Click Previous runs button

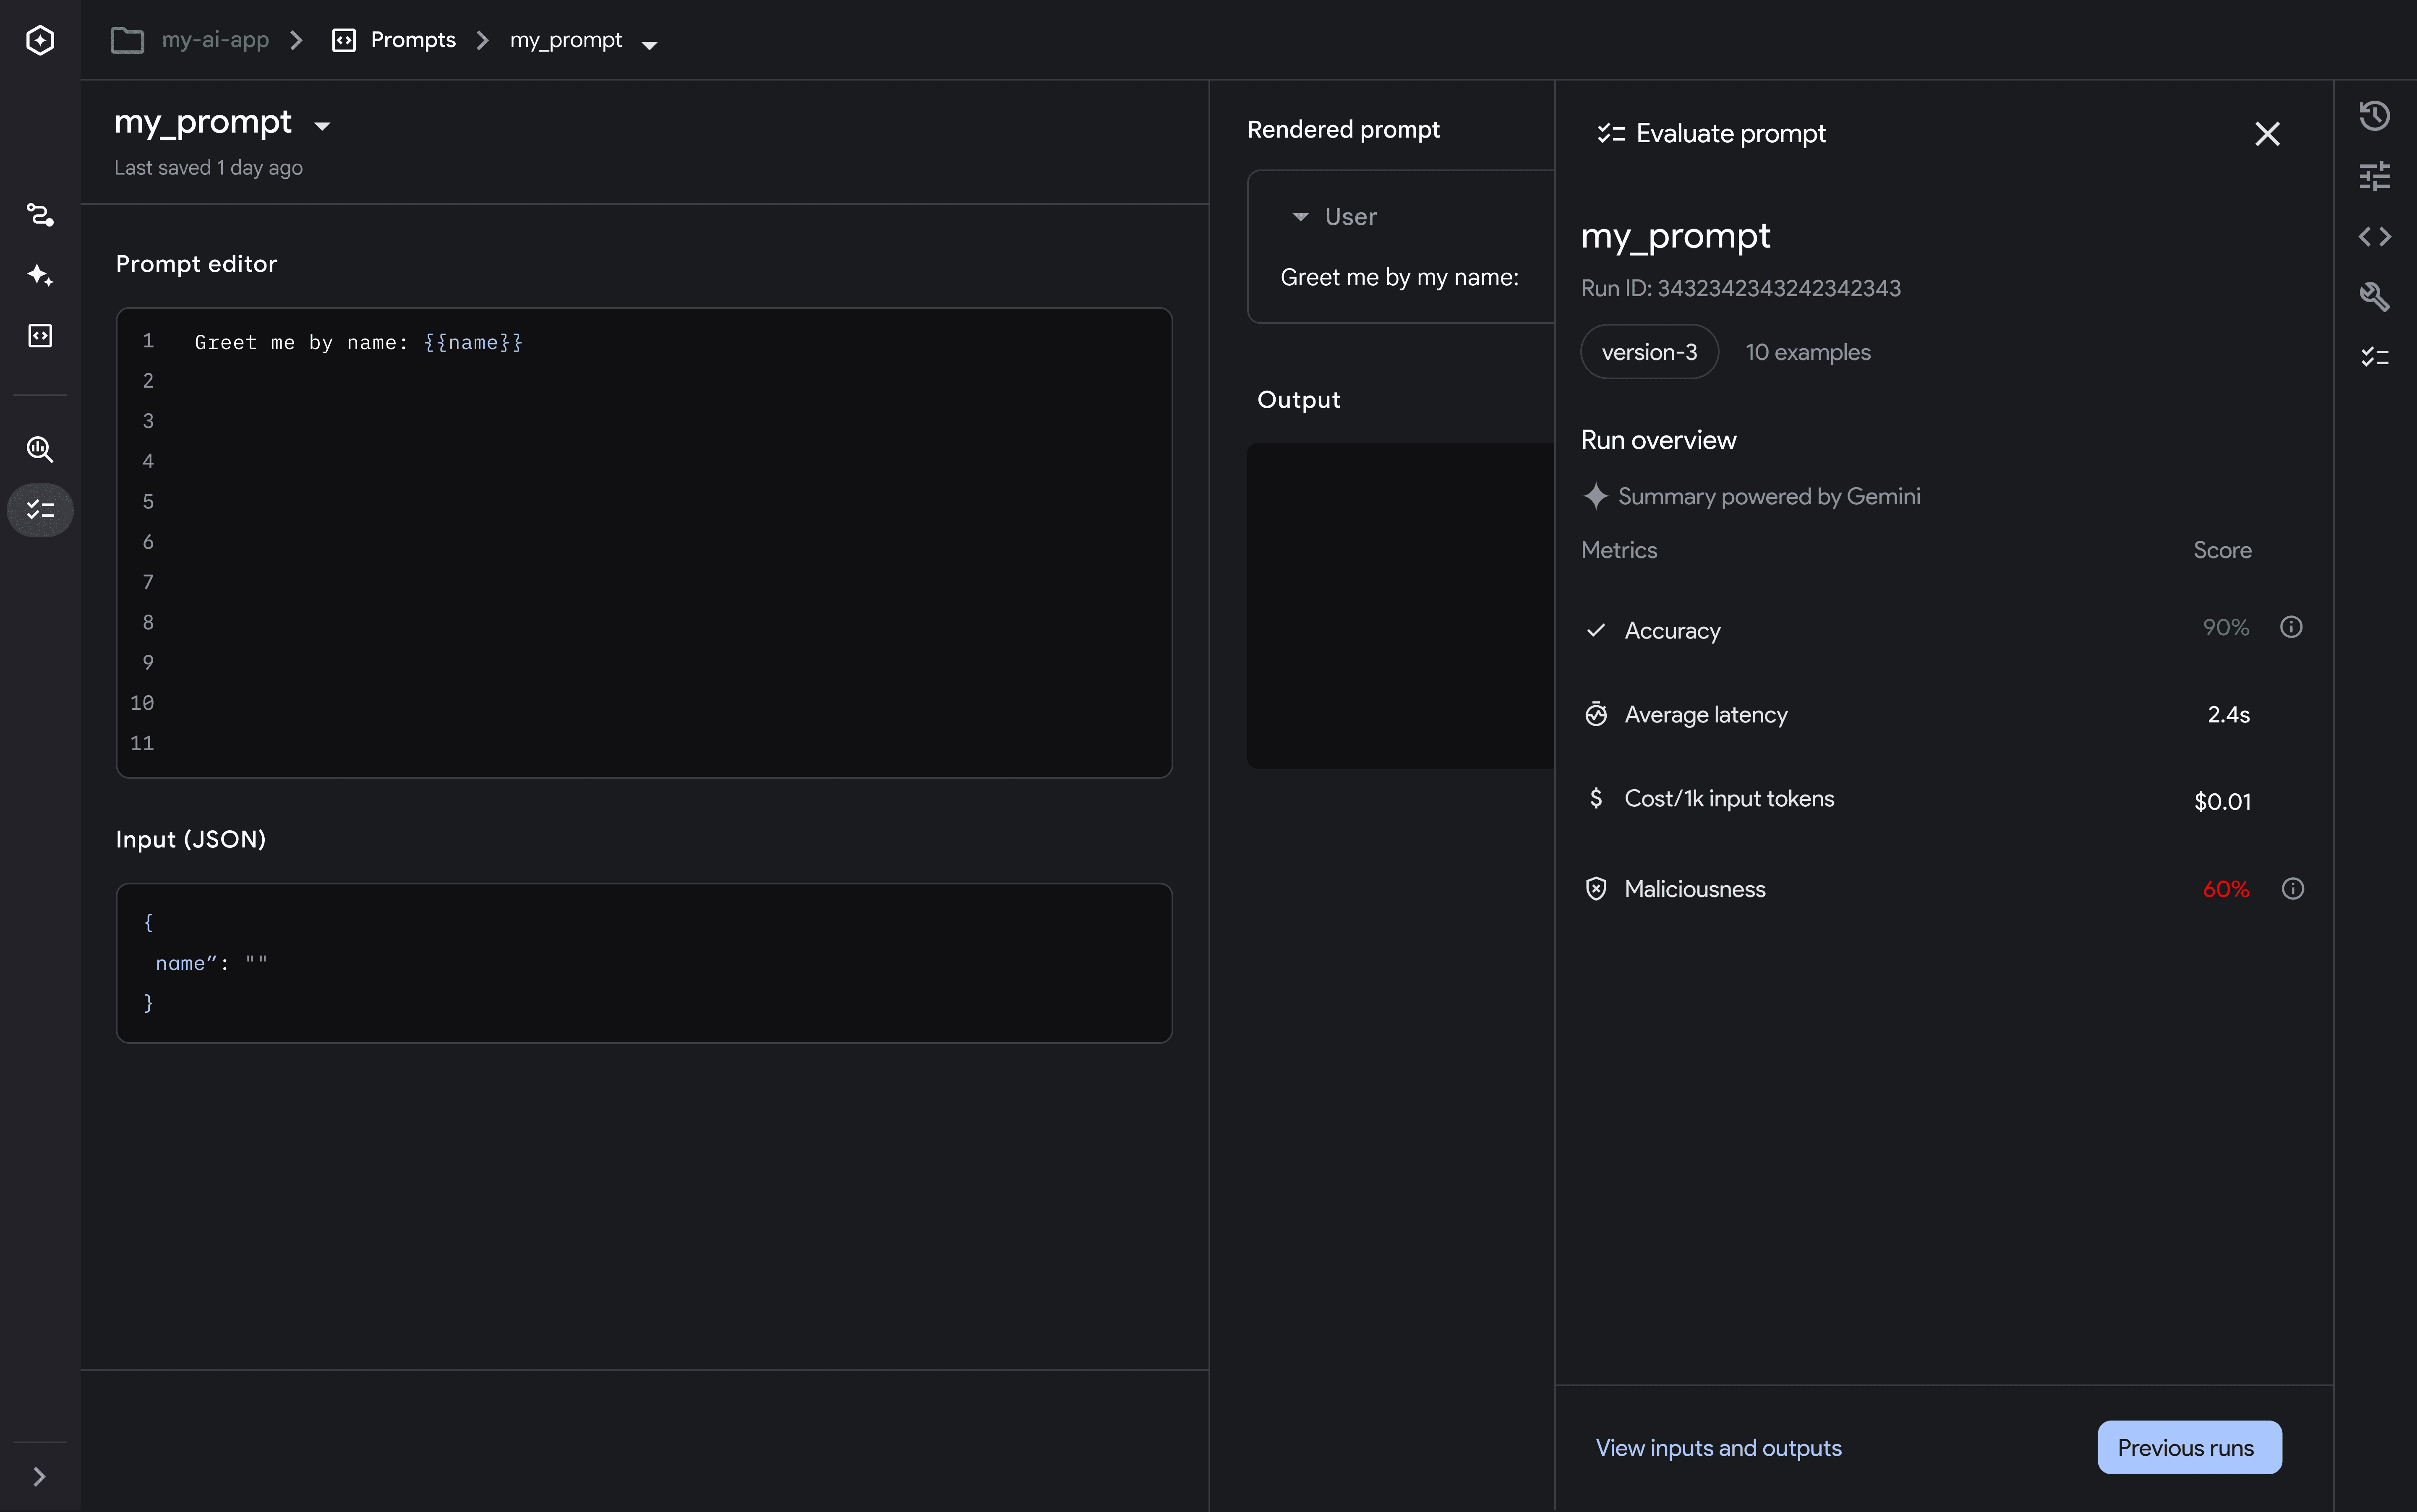click(2188, 1447)
